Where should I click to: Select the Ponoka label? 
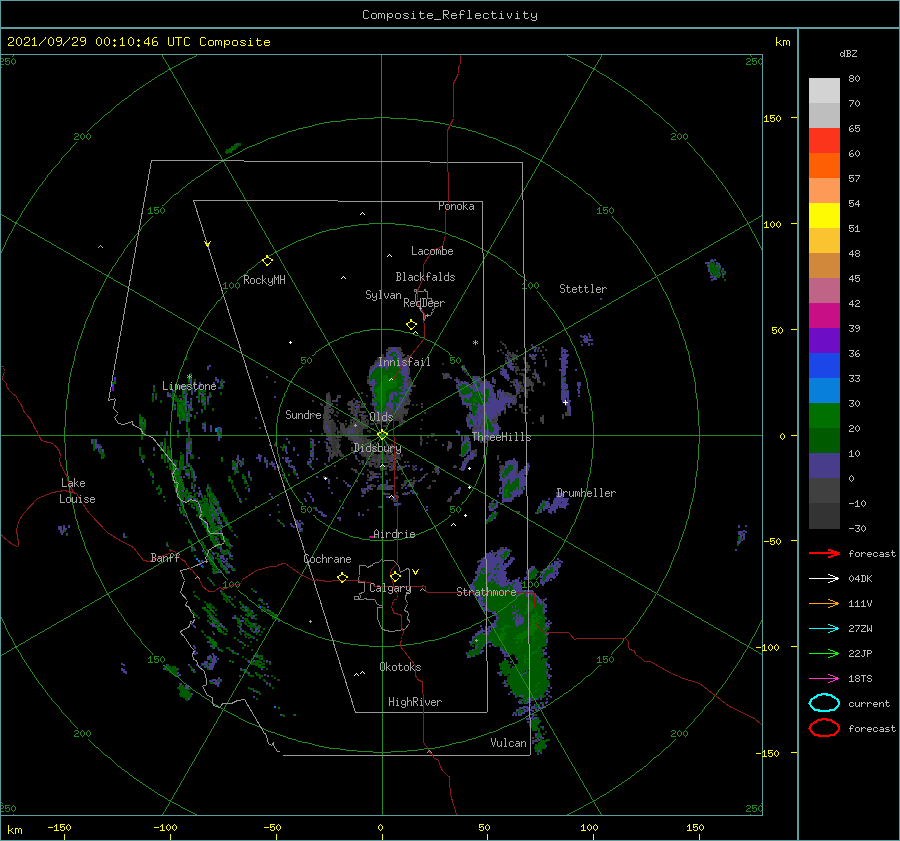tap(456, 206)
